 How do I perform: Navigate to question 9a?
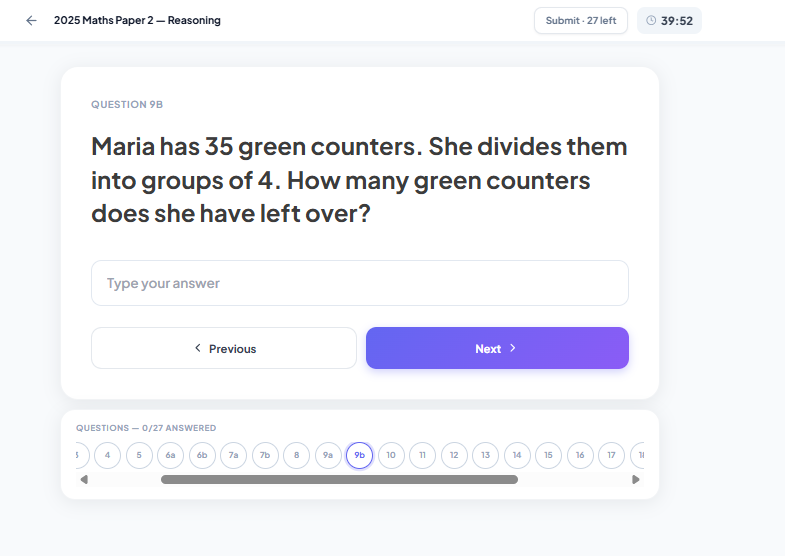(328, 455)
